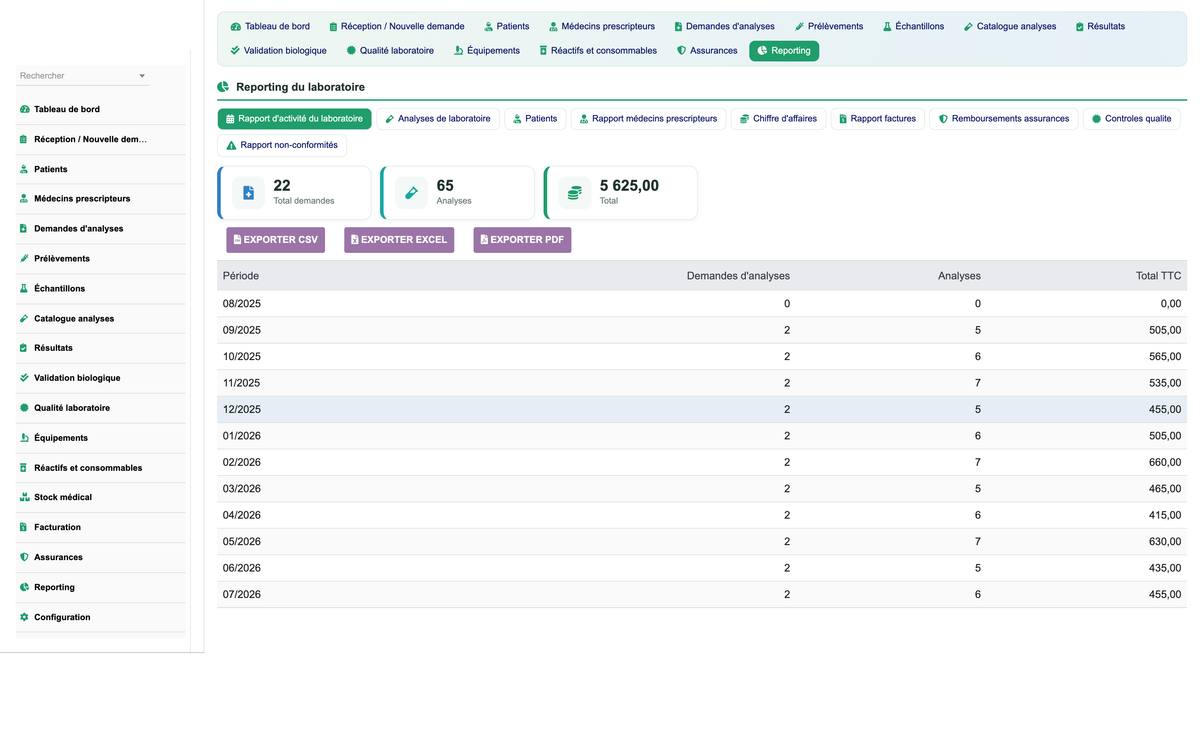Switch to Chiffre d'affaires report tab
The width and height of the screenshot is (1200, 743).
tap(778, 118)
